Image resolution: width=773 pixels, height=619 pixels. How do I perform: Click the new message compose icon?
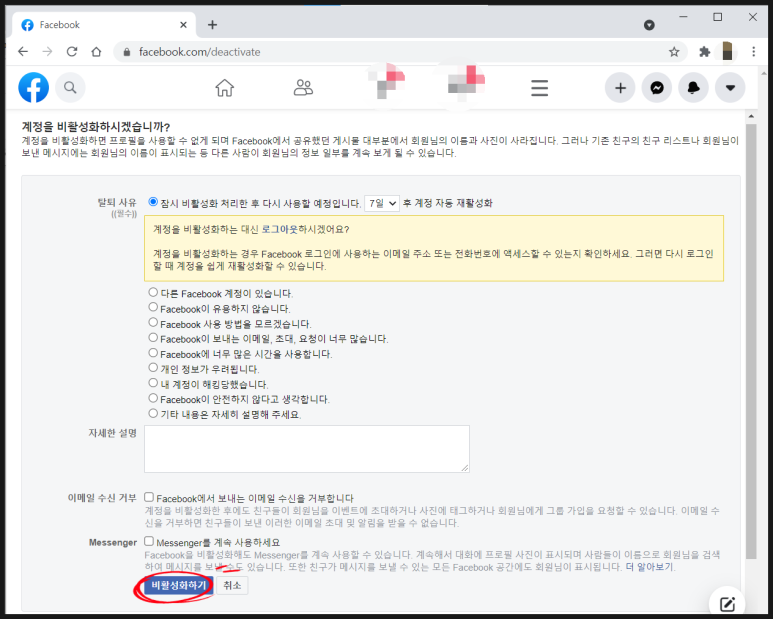[727, 604]
